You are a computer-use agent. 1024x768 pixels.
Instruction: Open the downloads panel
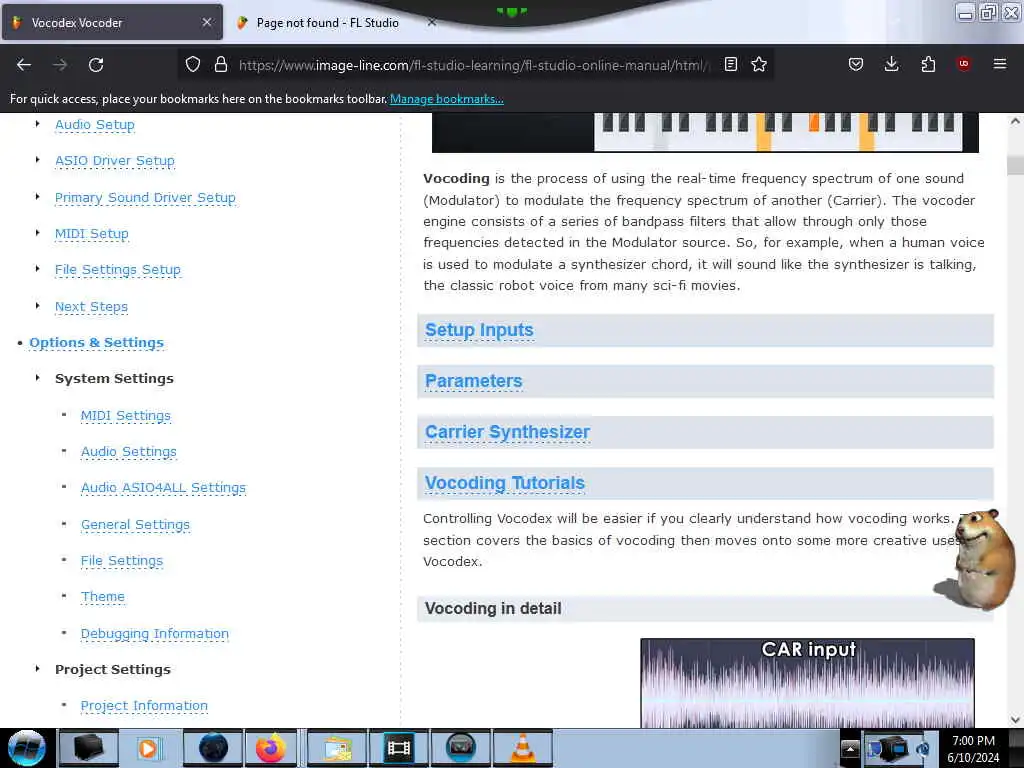point(891,64)
